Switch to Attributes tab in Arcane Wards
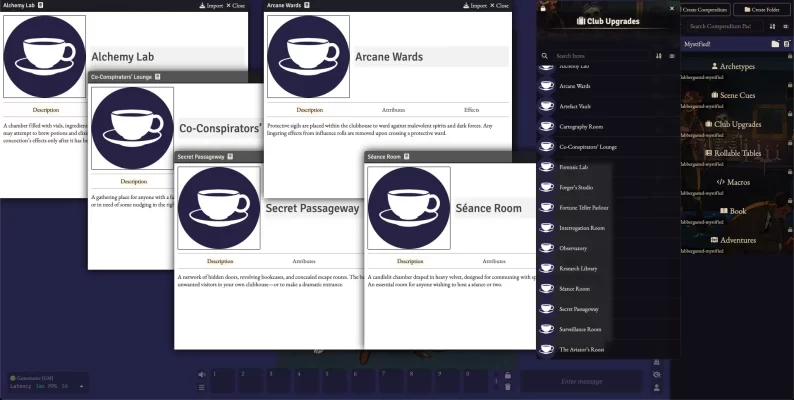The width and height of the screenshot is (794, 400). (393, 110)
